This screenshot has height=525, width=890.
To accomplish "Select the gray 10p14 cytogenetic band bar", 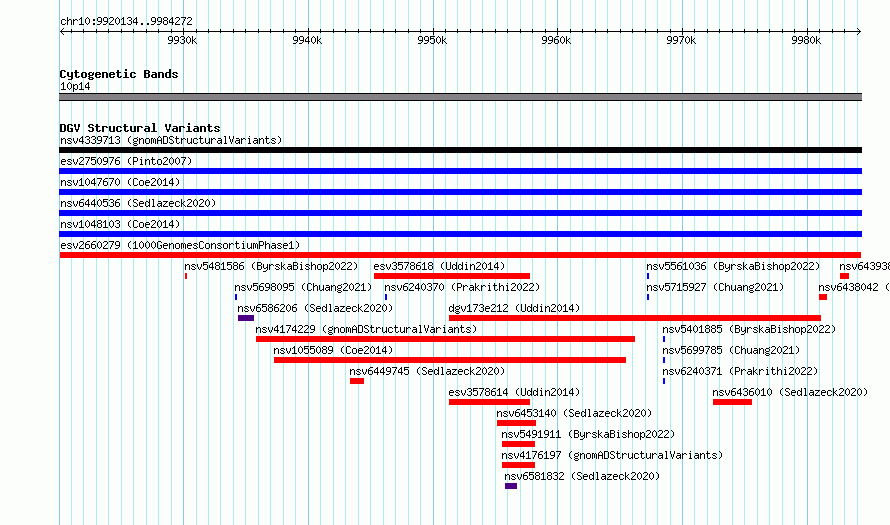I will point(460,97).
